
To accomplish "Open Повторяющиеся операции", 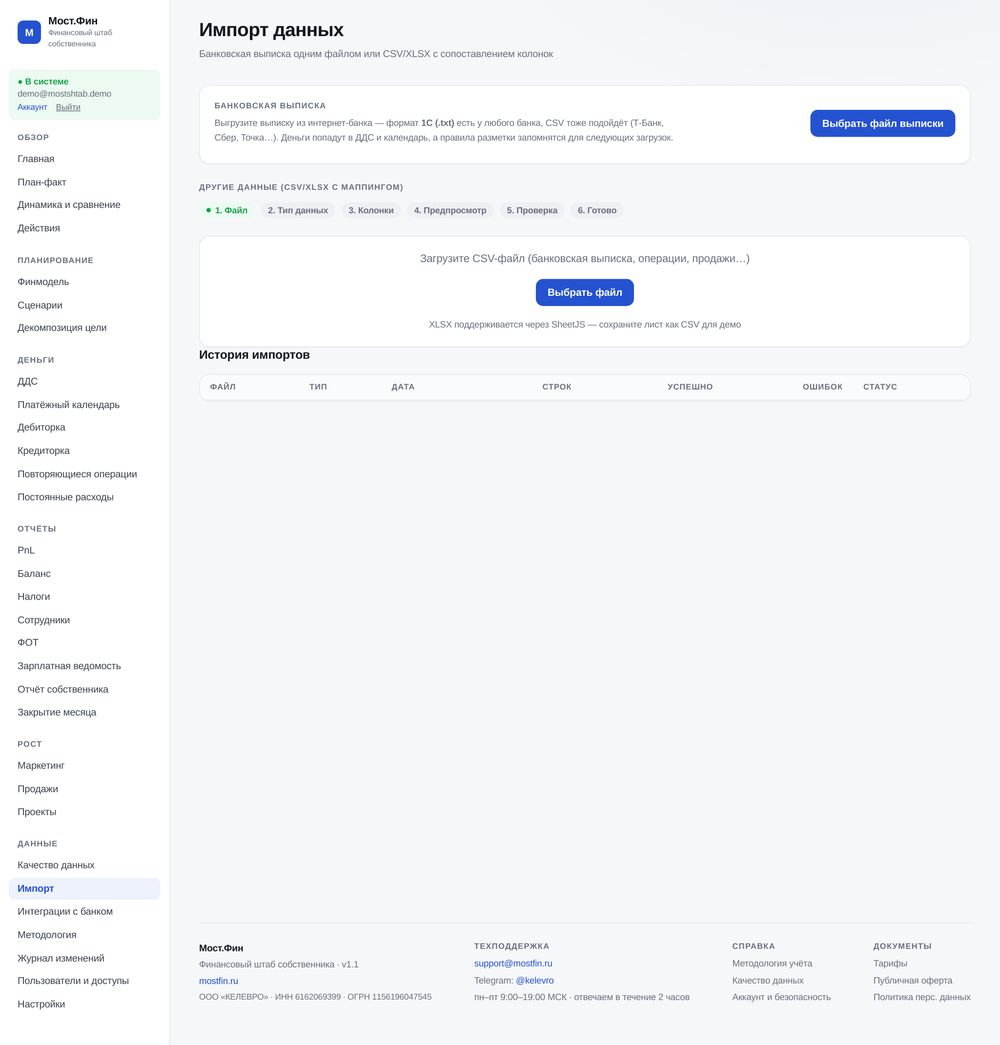I will (x=85, y=474).
